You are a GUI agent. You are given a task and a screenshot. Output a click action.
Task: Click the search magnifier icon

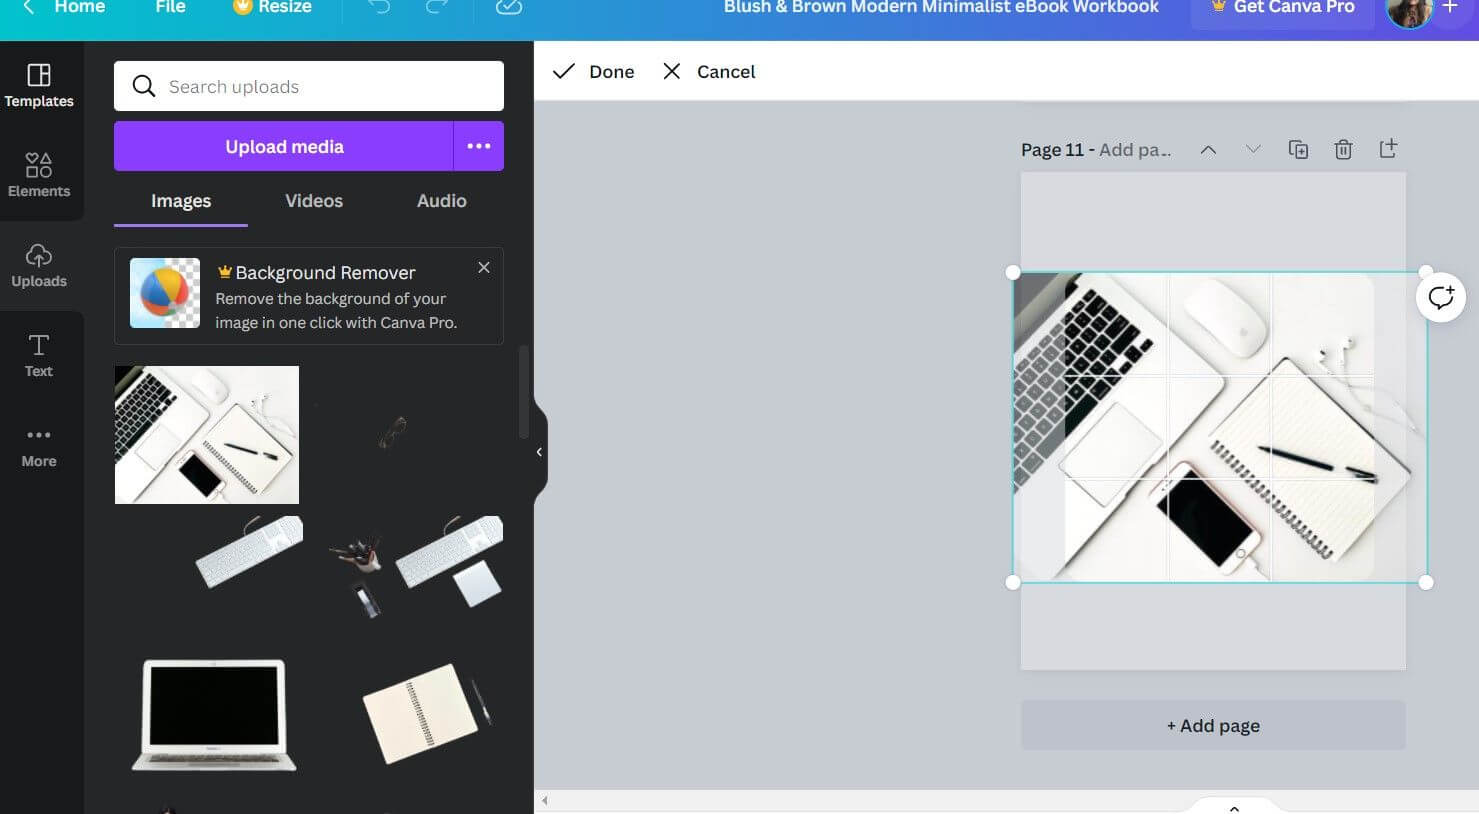pyautogui.click(x=144, y=86)
